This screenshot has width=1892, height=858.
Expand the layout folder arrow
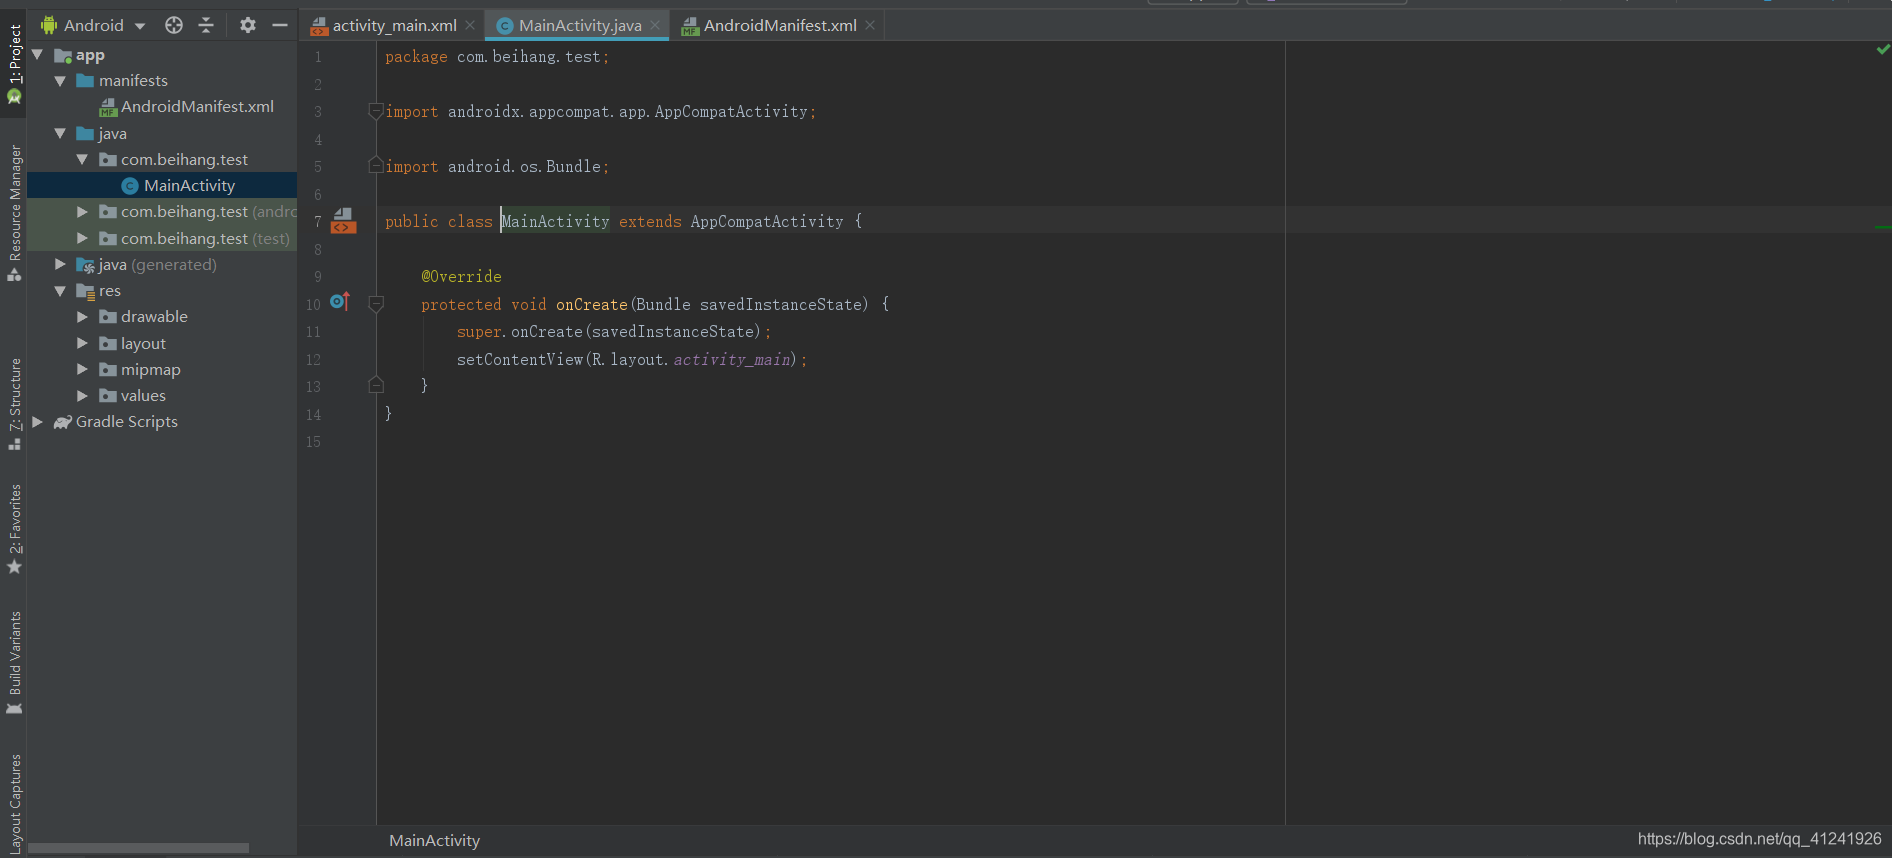pyautogui.click(x=82, y=343)
